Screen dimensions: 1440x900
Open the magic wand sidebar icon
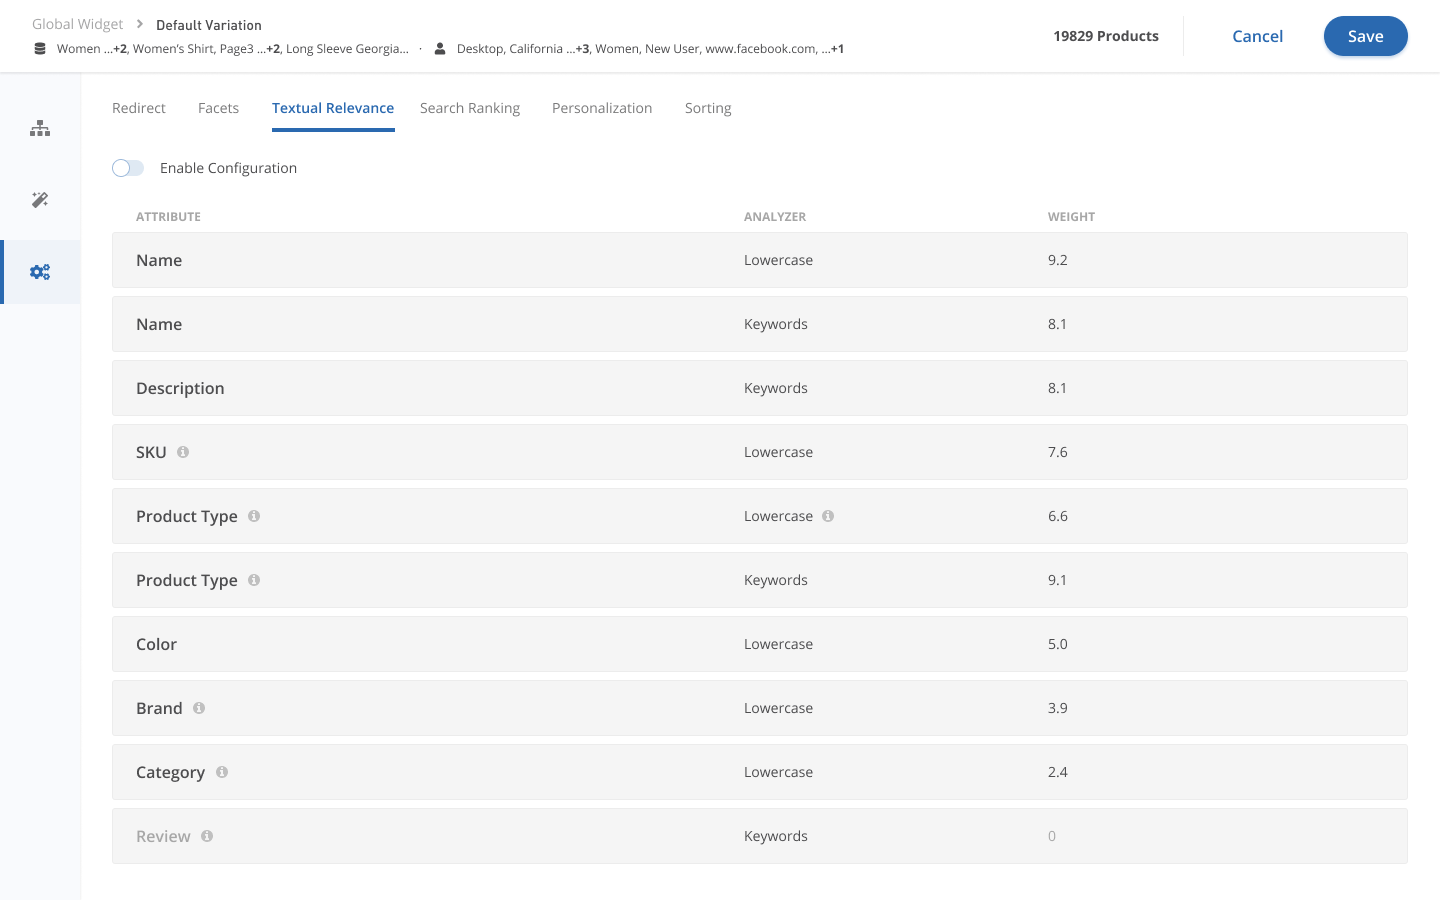pyautogui.click(x=40, y=200)
